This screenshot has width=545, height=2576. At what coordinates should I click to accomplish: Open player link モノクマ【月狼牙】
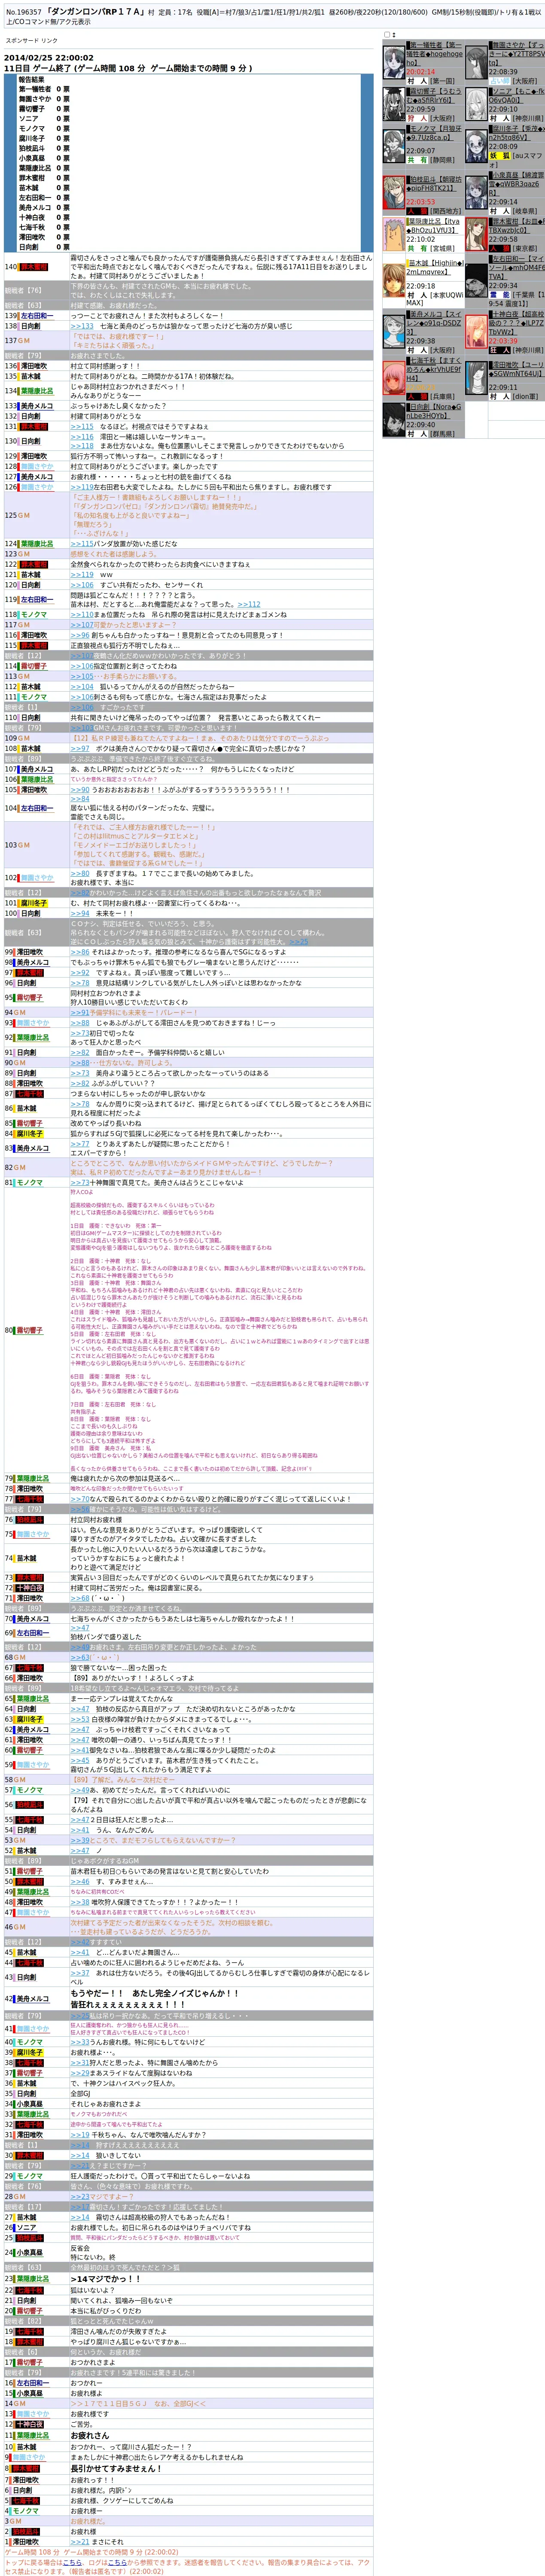[x=434, y=133]
